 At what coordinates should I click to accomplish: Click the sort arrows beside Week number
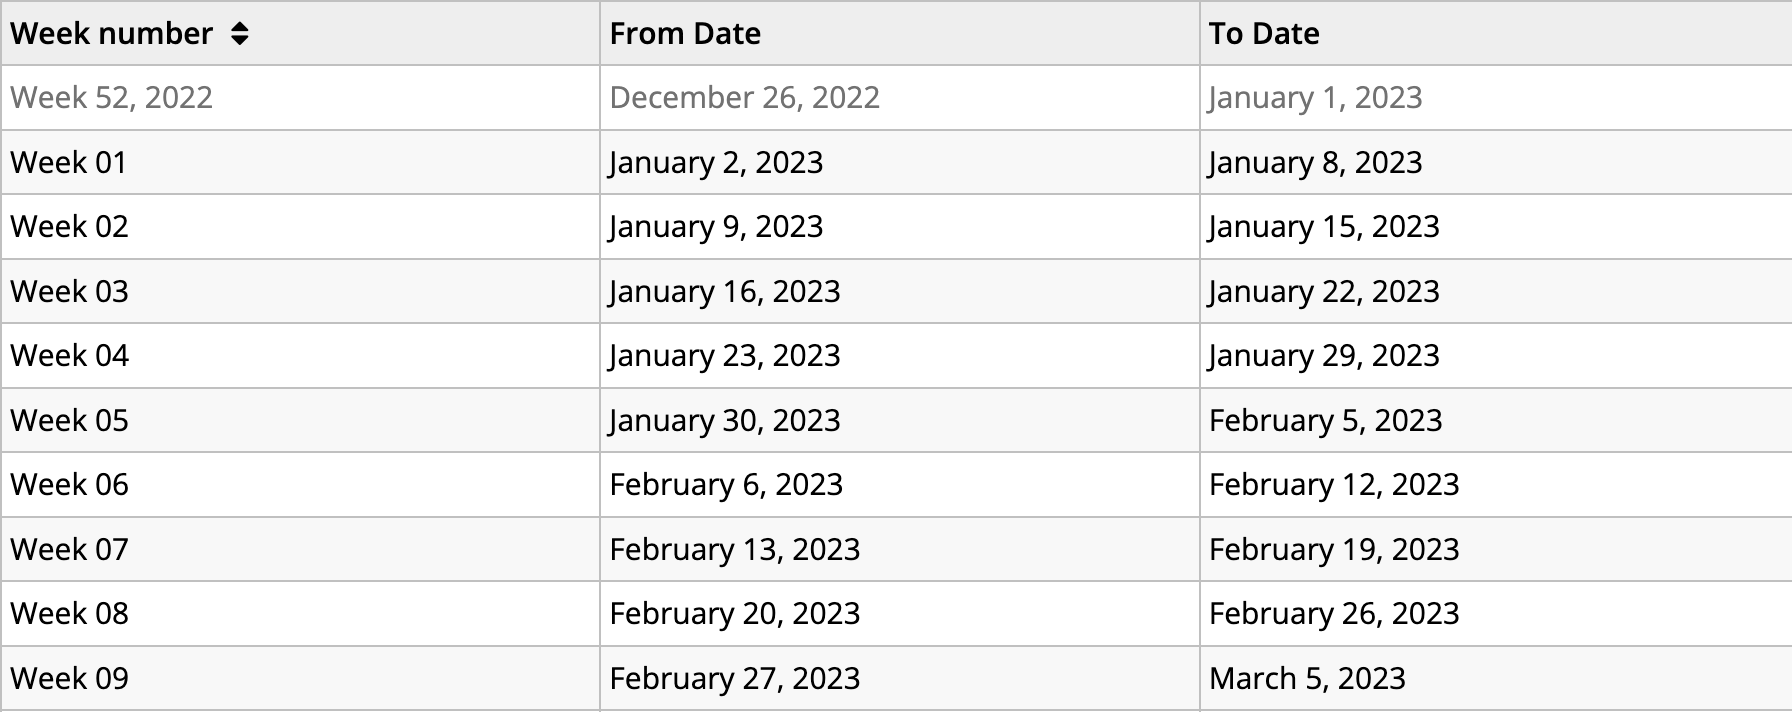click(x=239, y=34)
